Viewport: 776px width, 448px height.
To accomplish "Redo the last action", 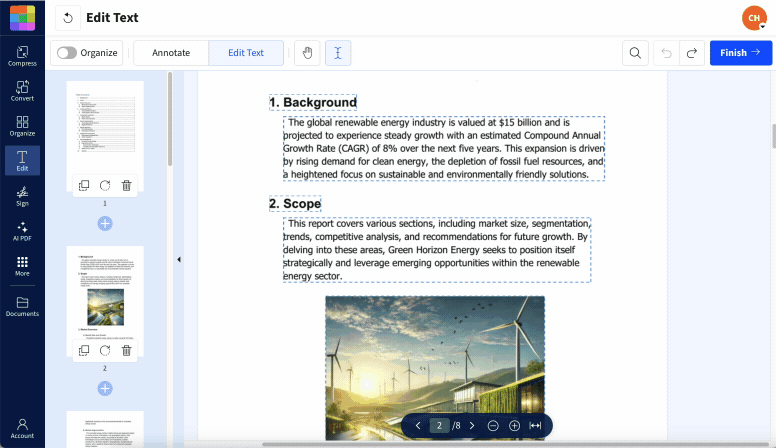I will point(692,53).
